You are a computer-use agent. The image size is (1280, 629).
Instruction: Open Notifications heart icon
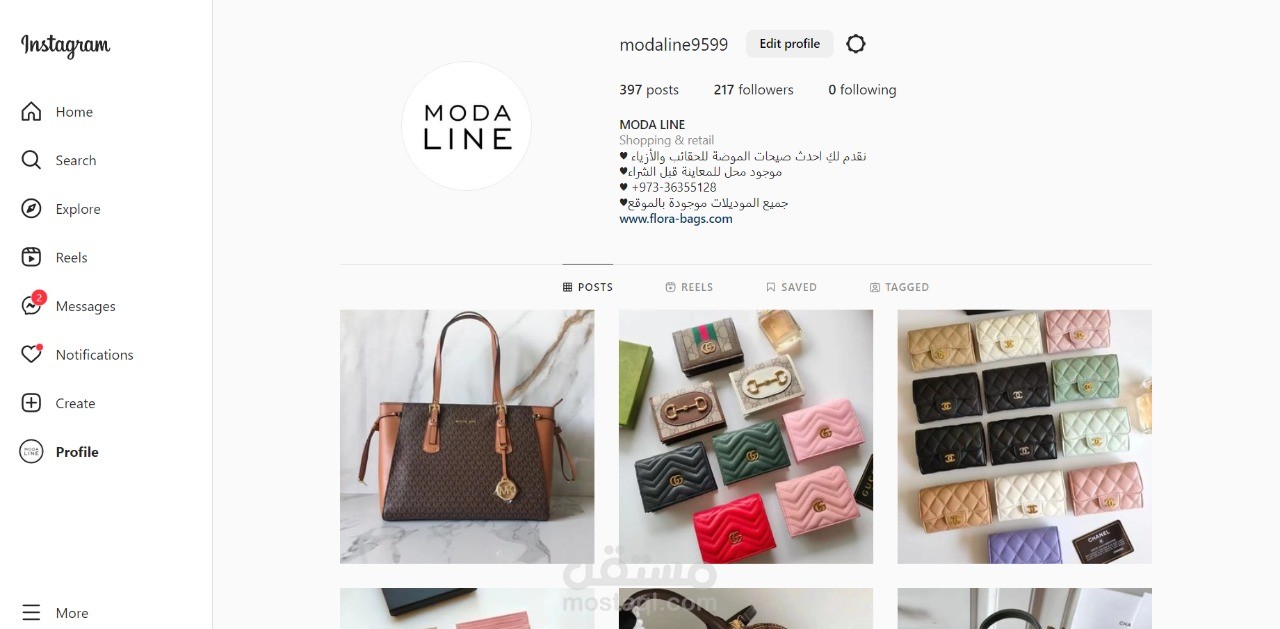pyautogui.click(x=32, y=354)
